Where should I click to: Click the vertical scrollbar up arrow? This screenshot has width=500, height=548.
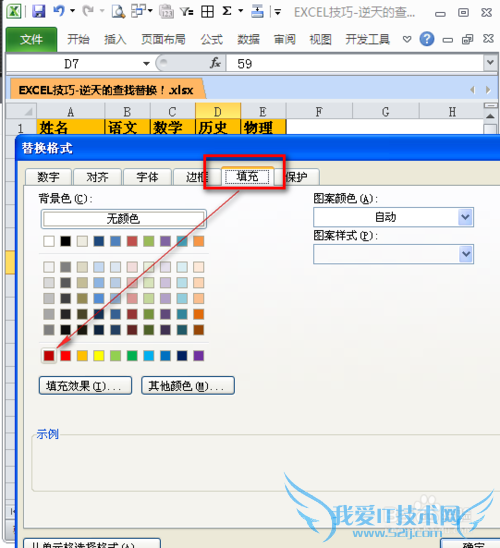(490, 116)
